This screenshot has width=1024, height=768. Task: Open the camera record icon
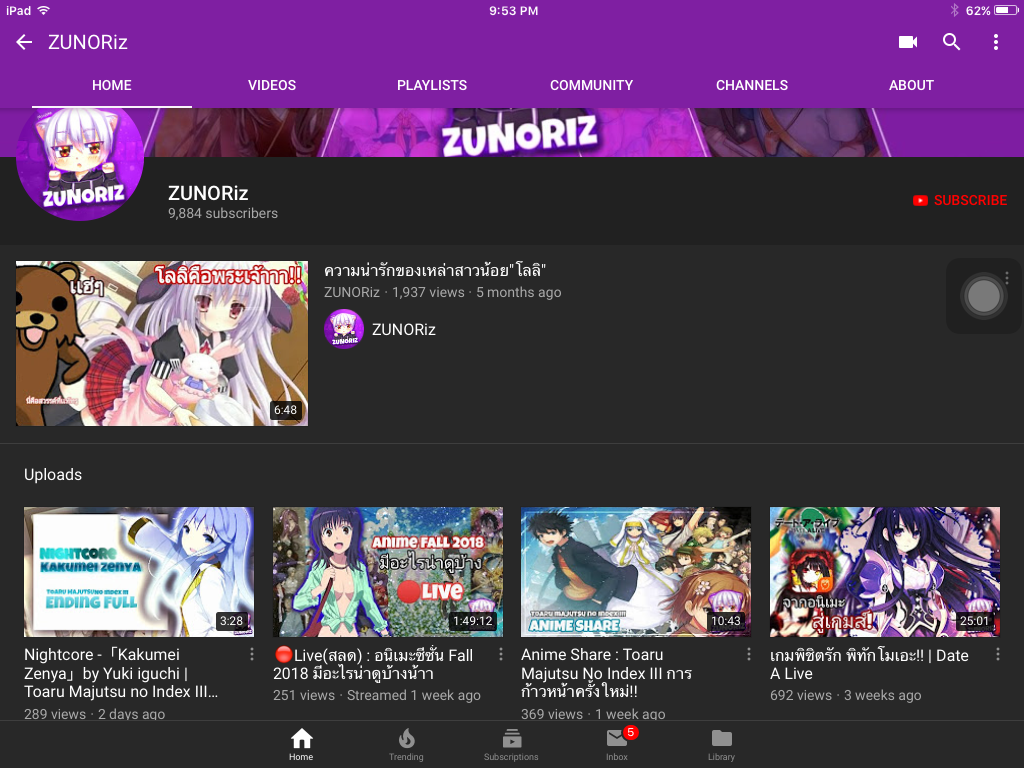(908, 42)
